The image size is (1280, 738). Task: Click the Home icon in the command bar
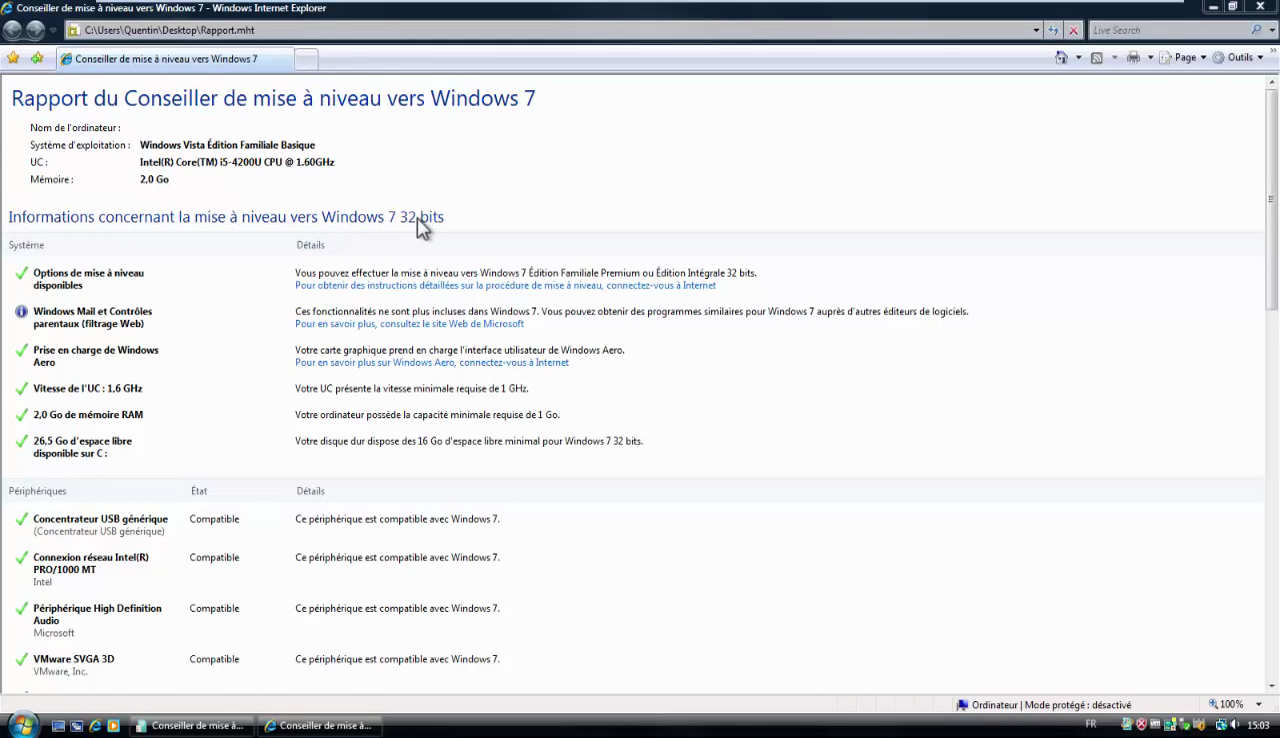click(1061, 58)
